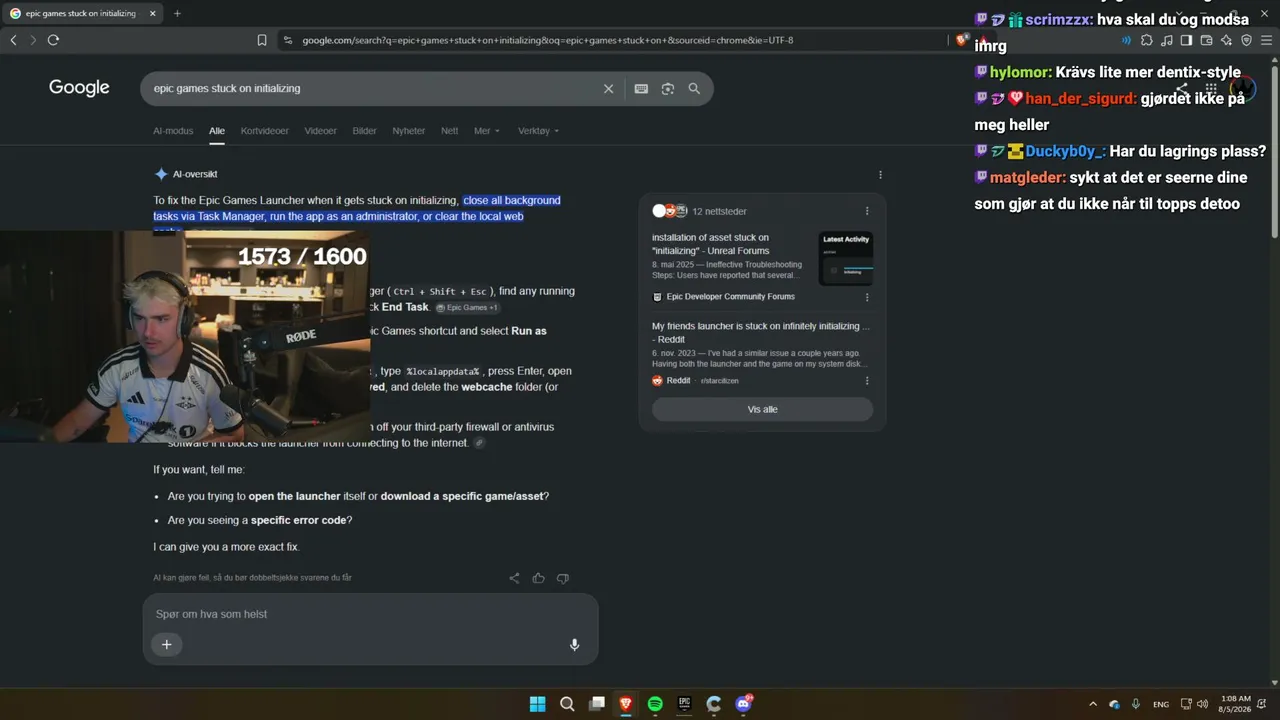The width and height of the screenshot is (1280, 720).
Task: Open options for the sources panel
Action: pos(867,211)
